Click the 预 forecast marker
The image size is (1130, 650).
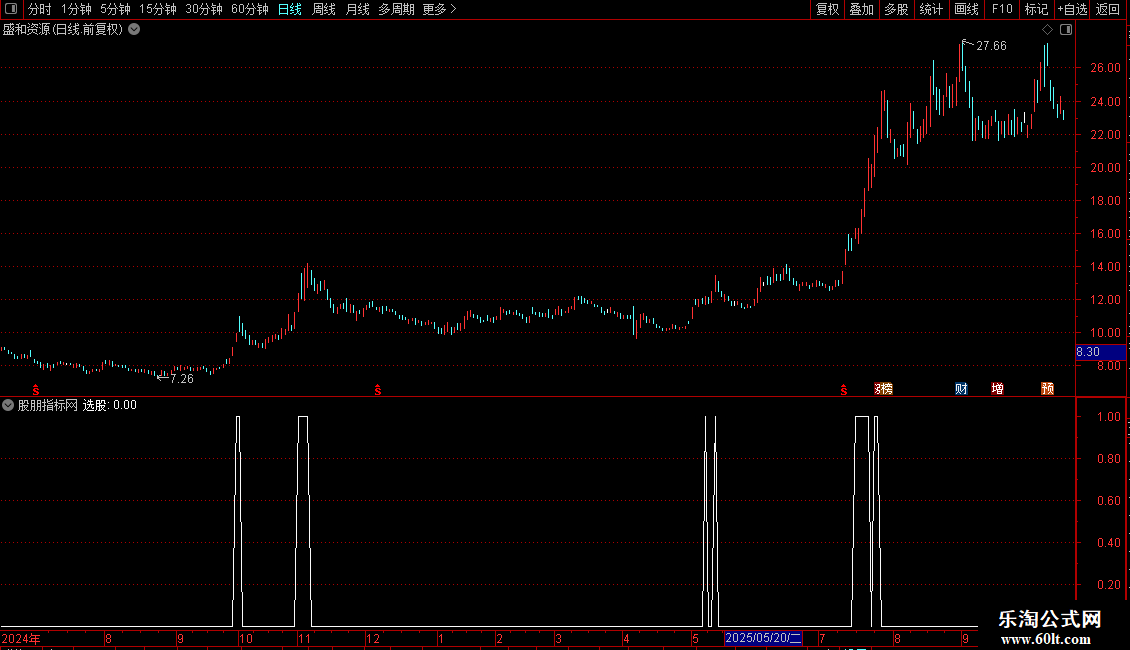(x=1048, y=389)
